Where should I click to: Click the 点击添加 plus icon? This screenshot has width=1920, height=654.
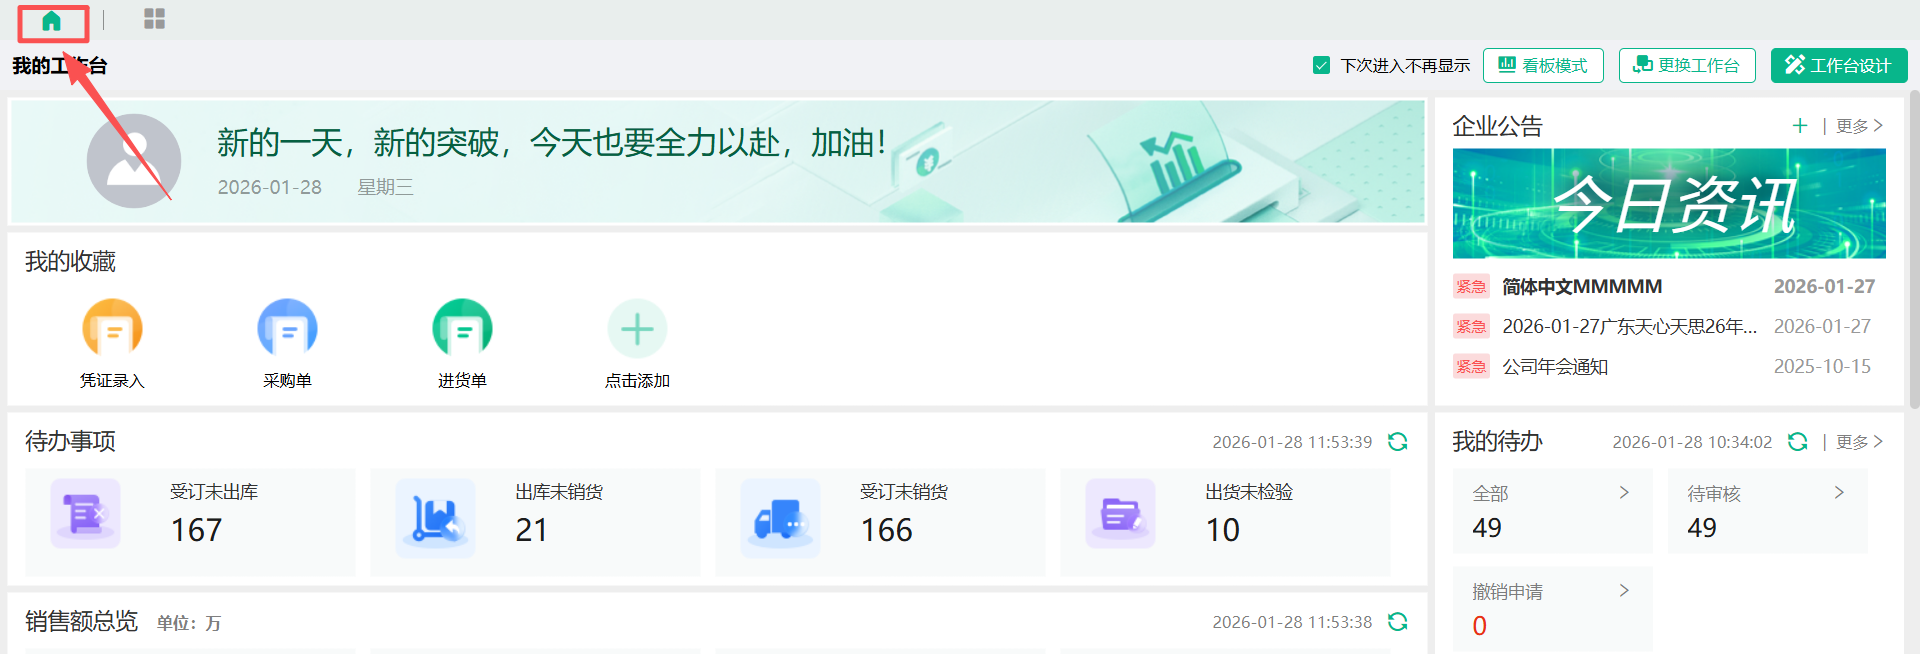point(637,329)
